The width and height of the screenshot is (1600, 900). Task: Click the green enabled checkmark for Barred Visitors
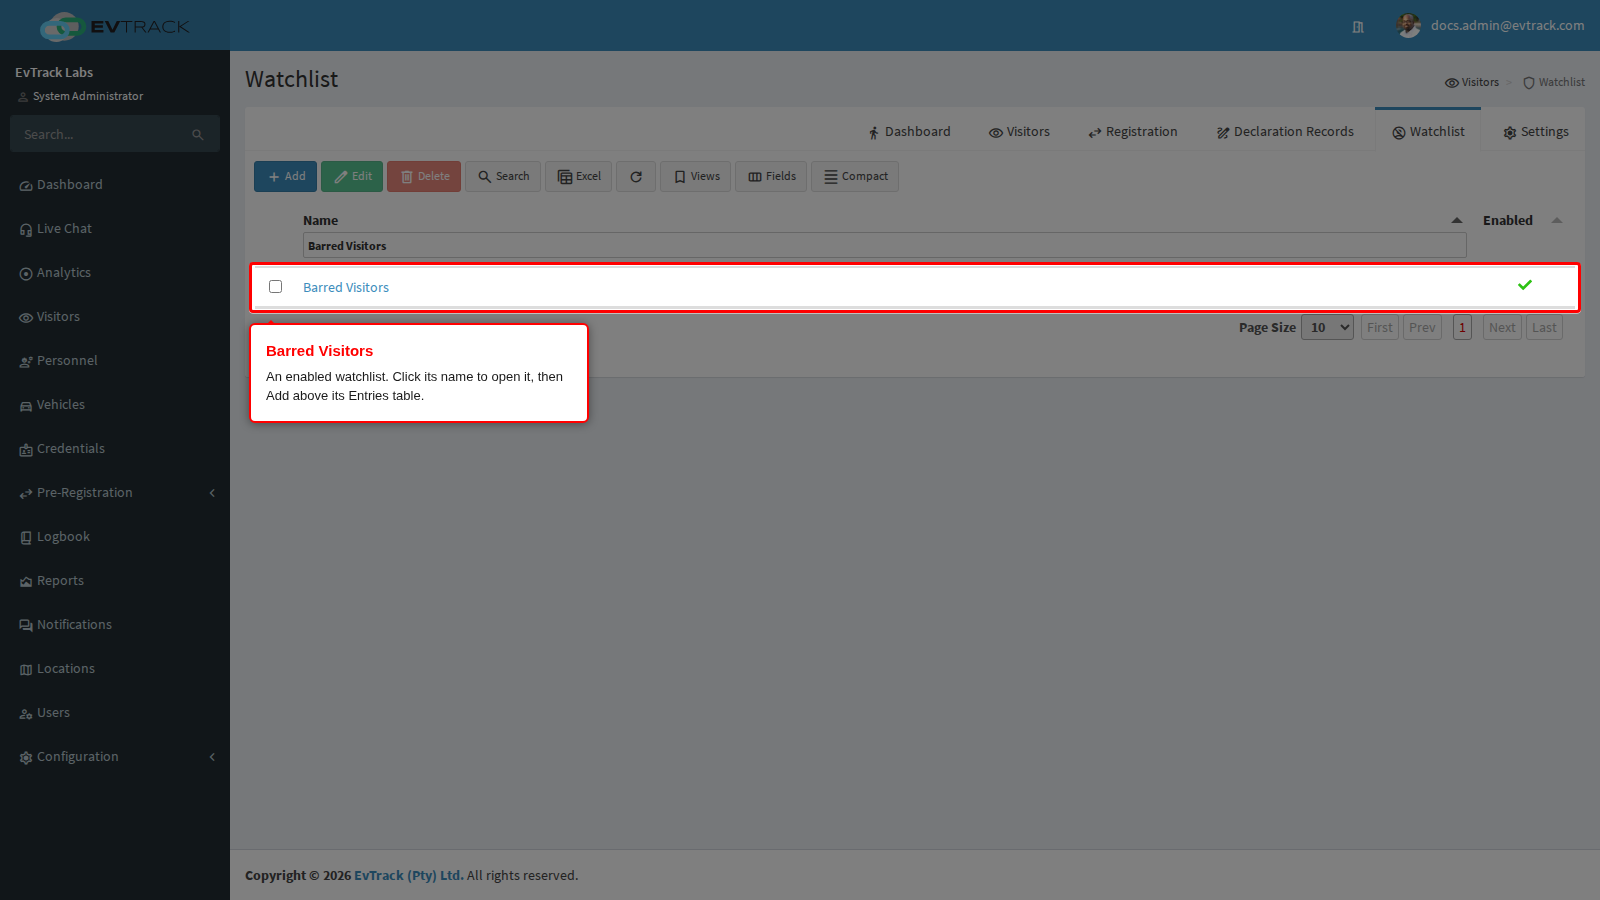tap(1525, 285)
